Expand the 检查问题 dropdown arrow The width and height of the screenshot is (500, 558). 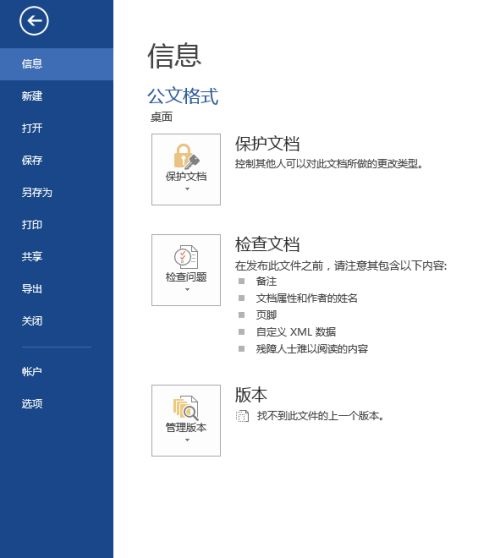pos(187,290)
